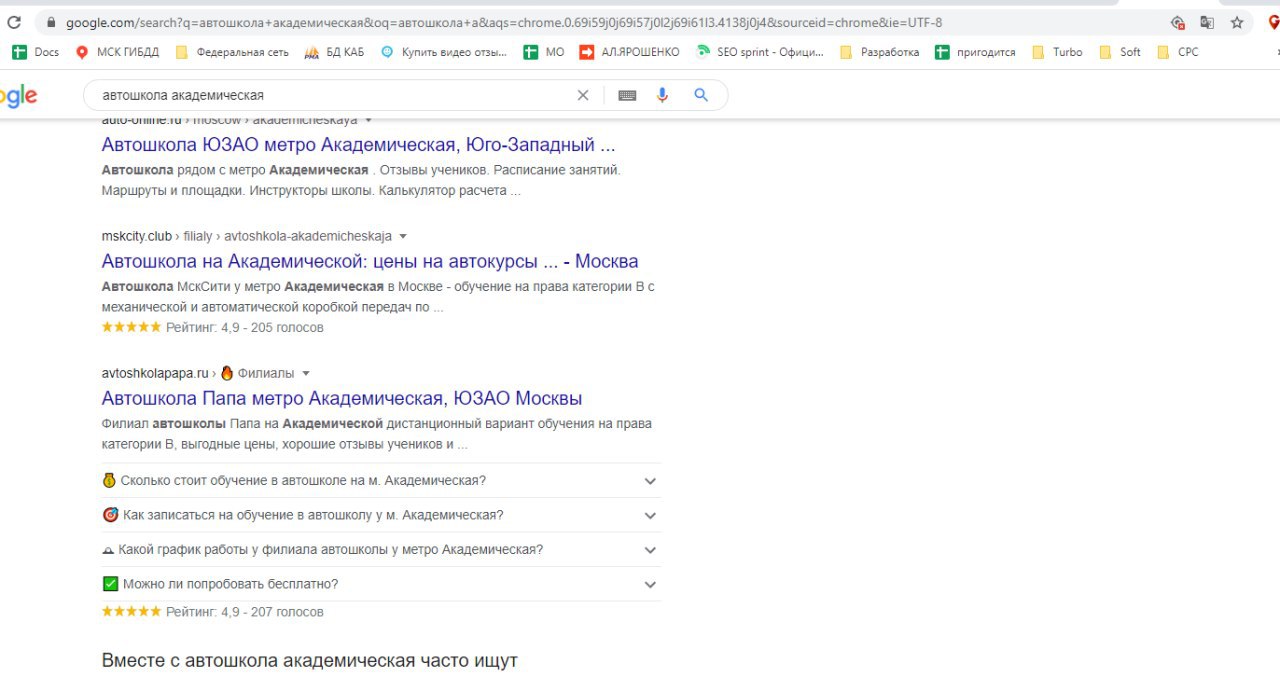Click heading Вместе с автошкола академическая часто ищут
Viewport: 1280px width, 691px height.
click(310, 661)
